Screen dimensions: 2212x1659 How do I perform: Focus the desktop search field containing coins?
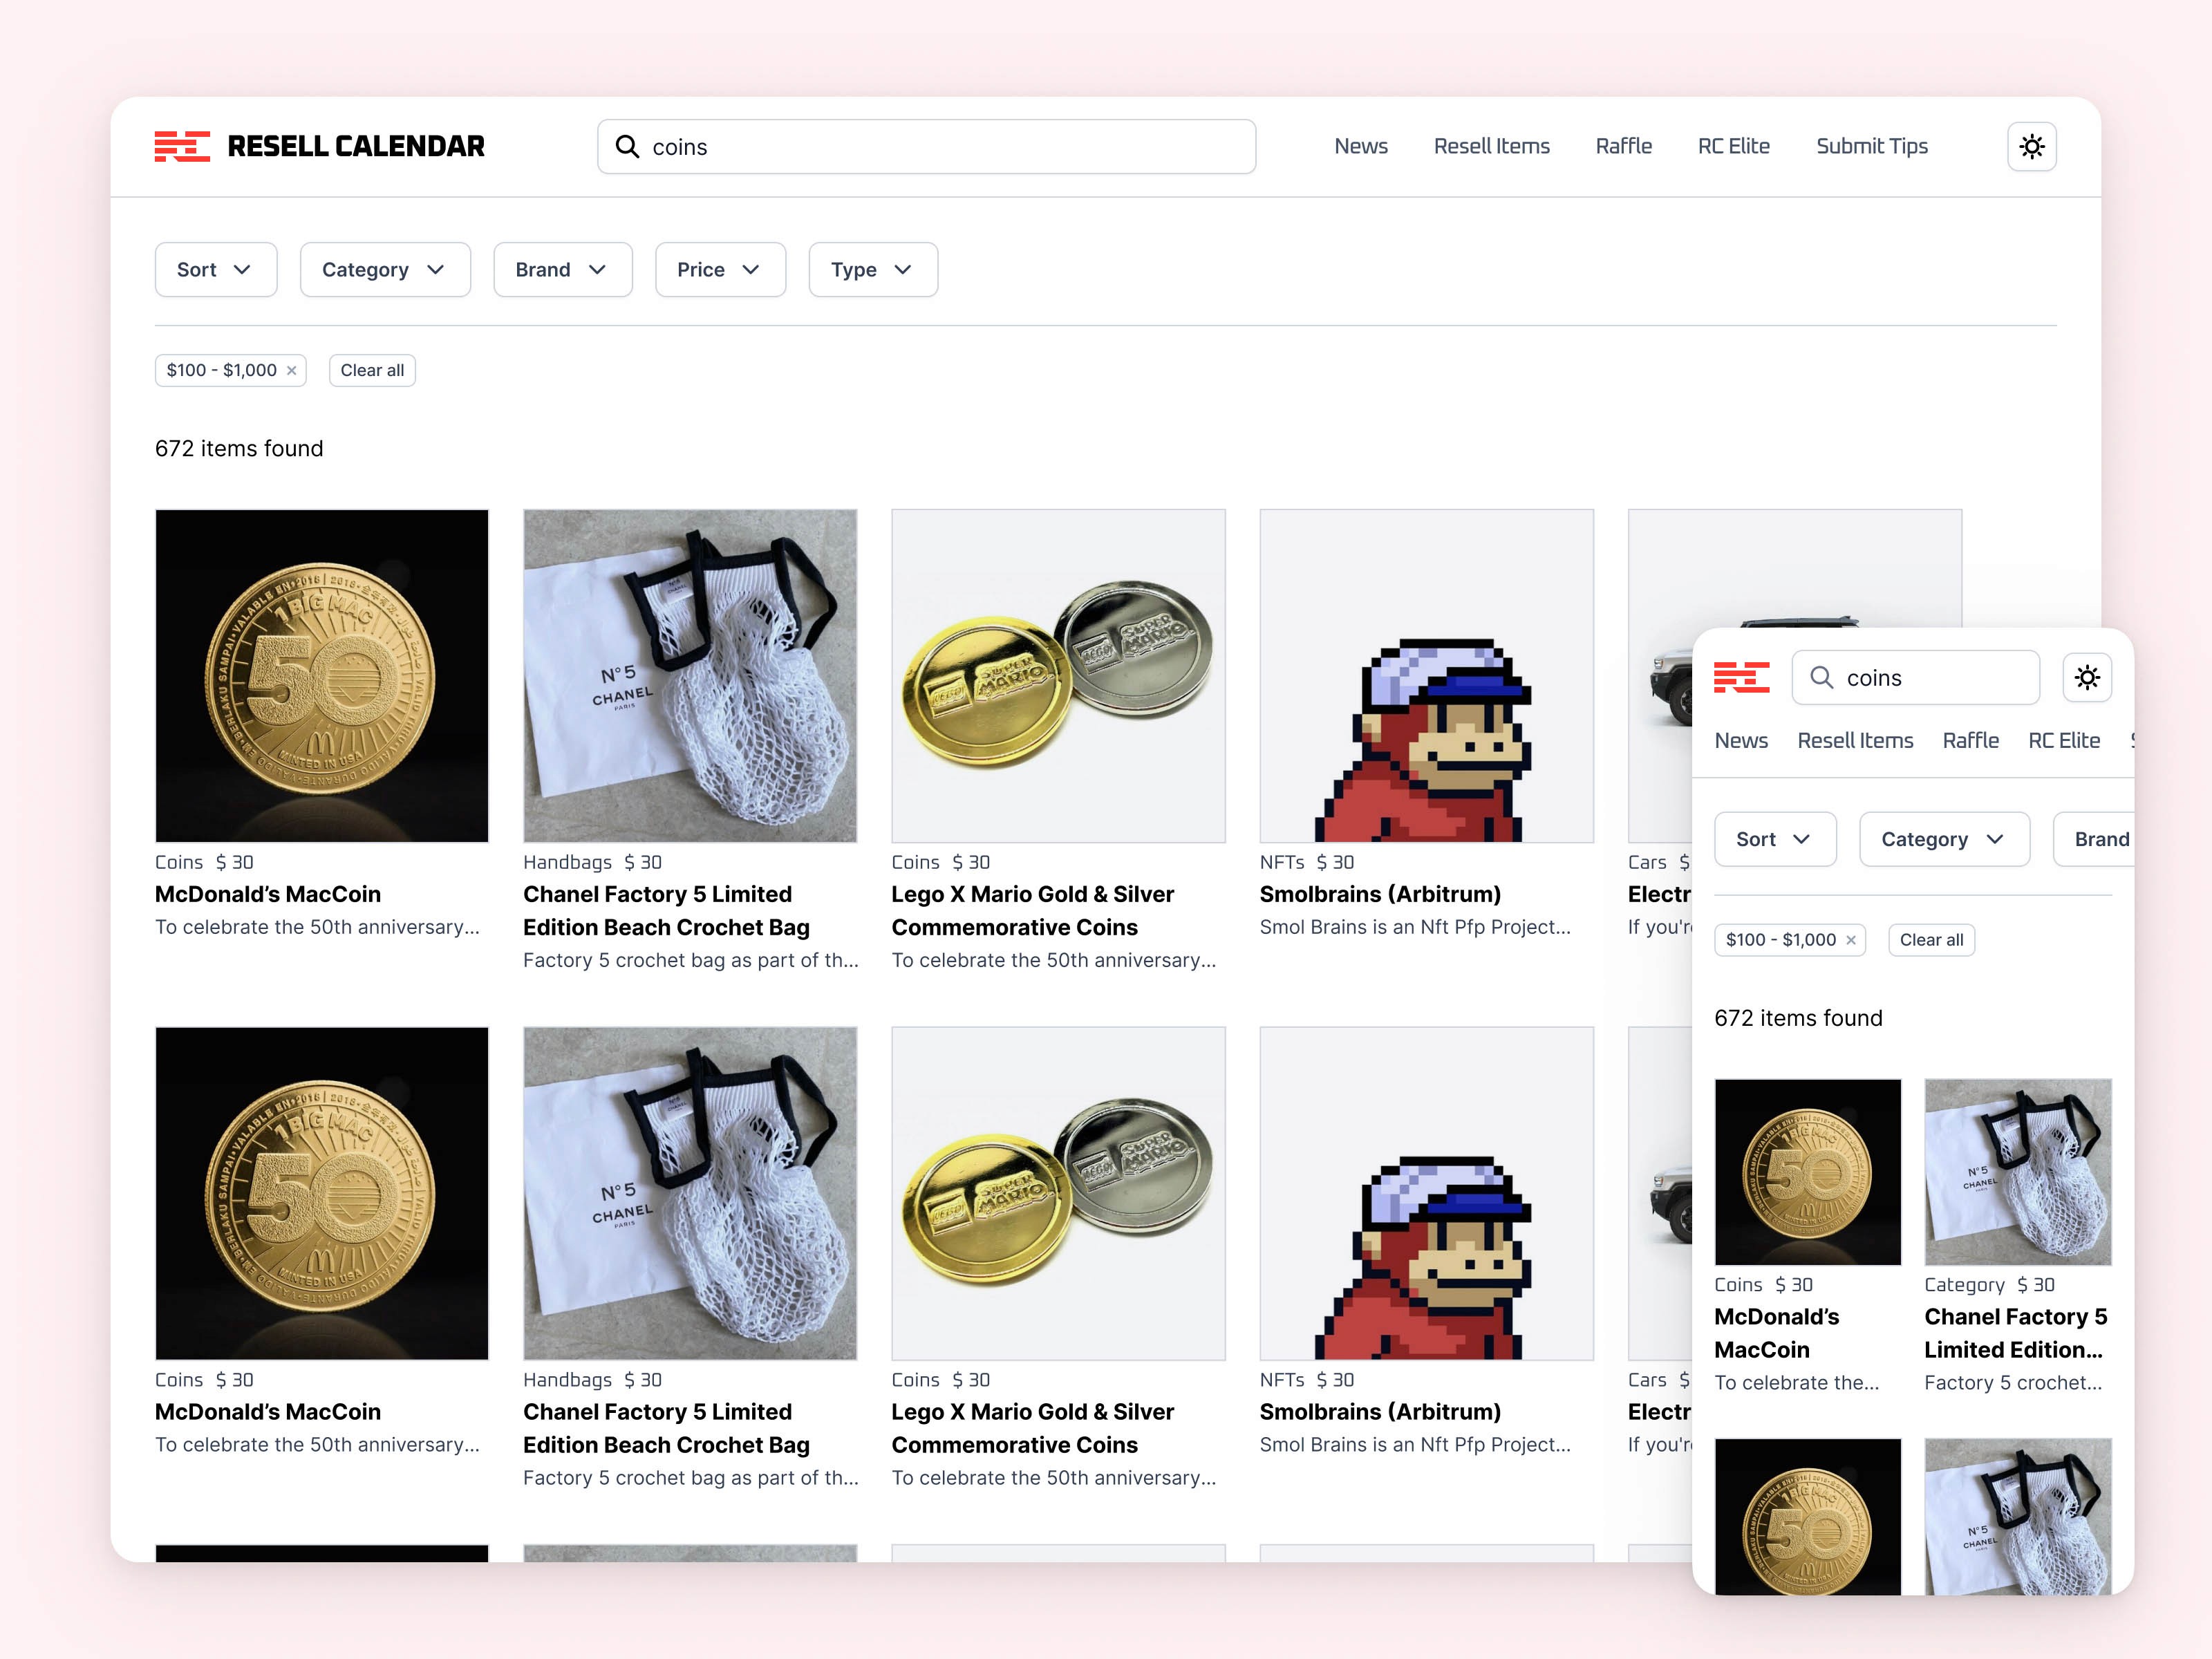926,147
